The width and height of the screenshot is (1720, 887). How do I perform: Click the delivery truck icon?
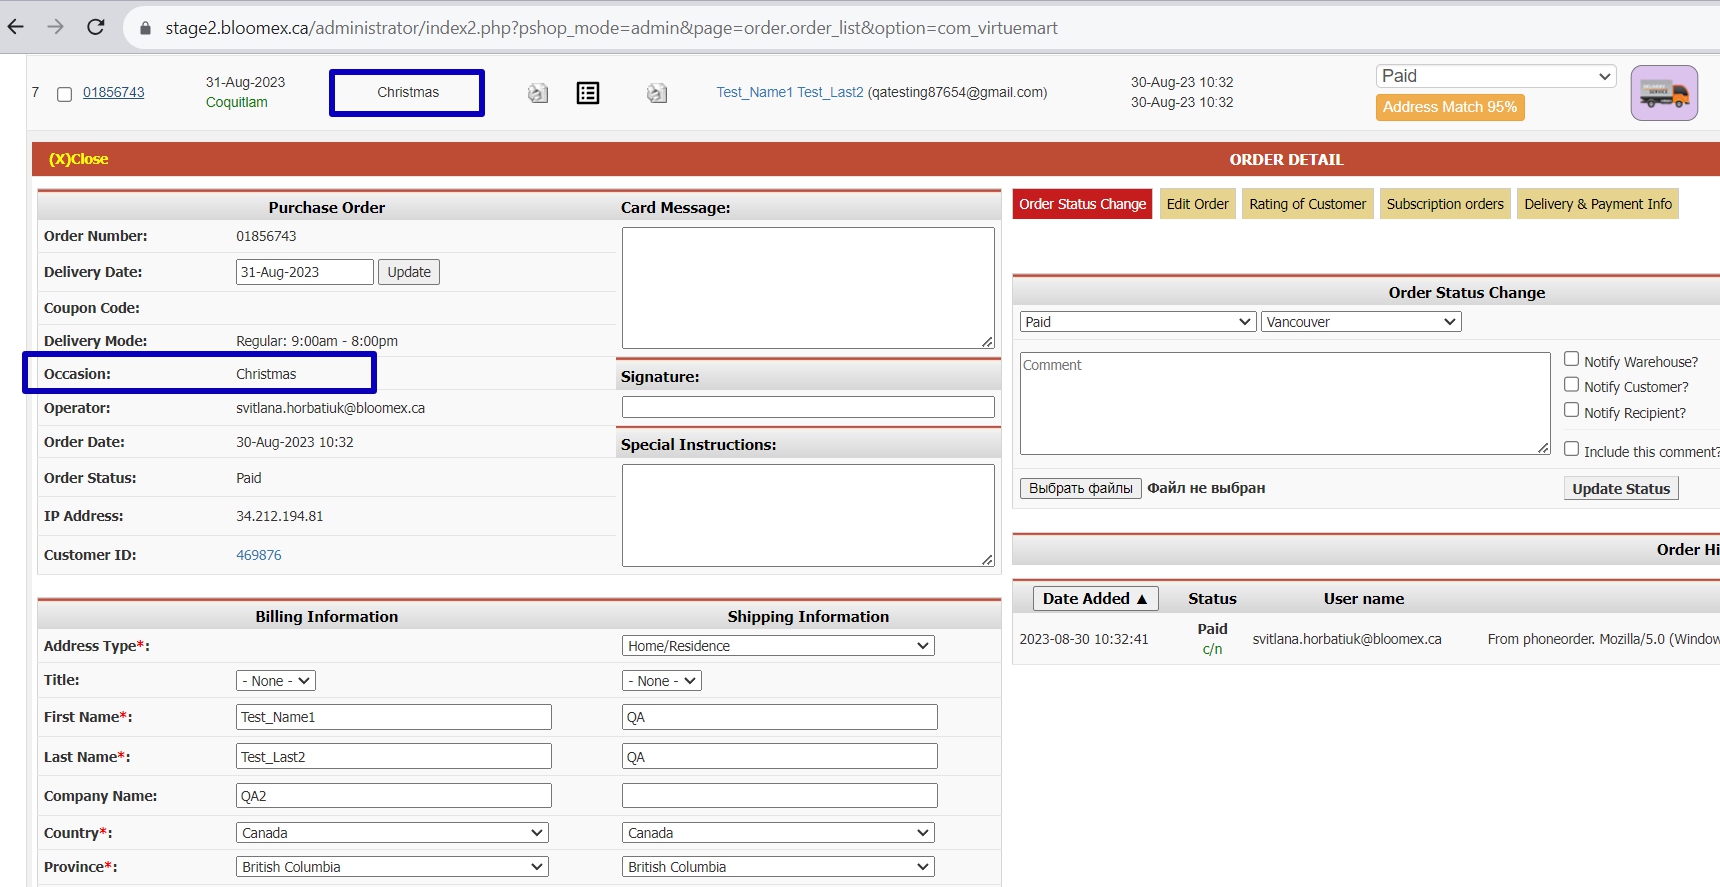(x=1664, y=93)
